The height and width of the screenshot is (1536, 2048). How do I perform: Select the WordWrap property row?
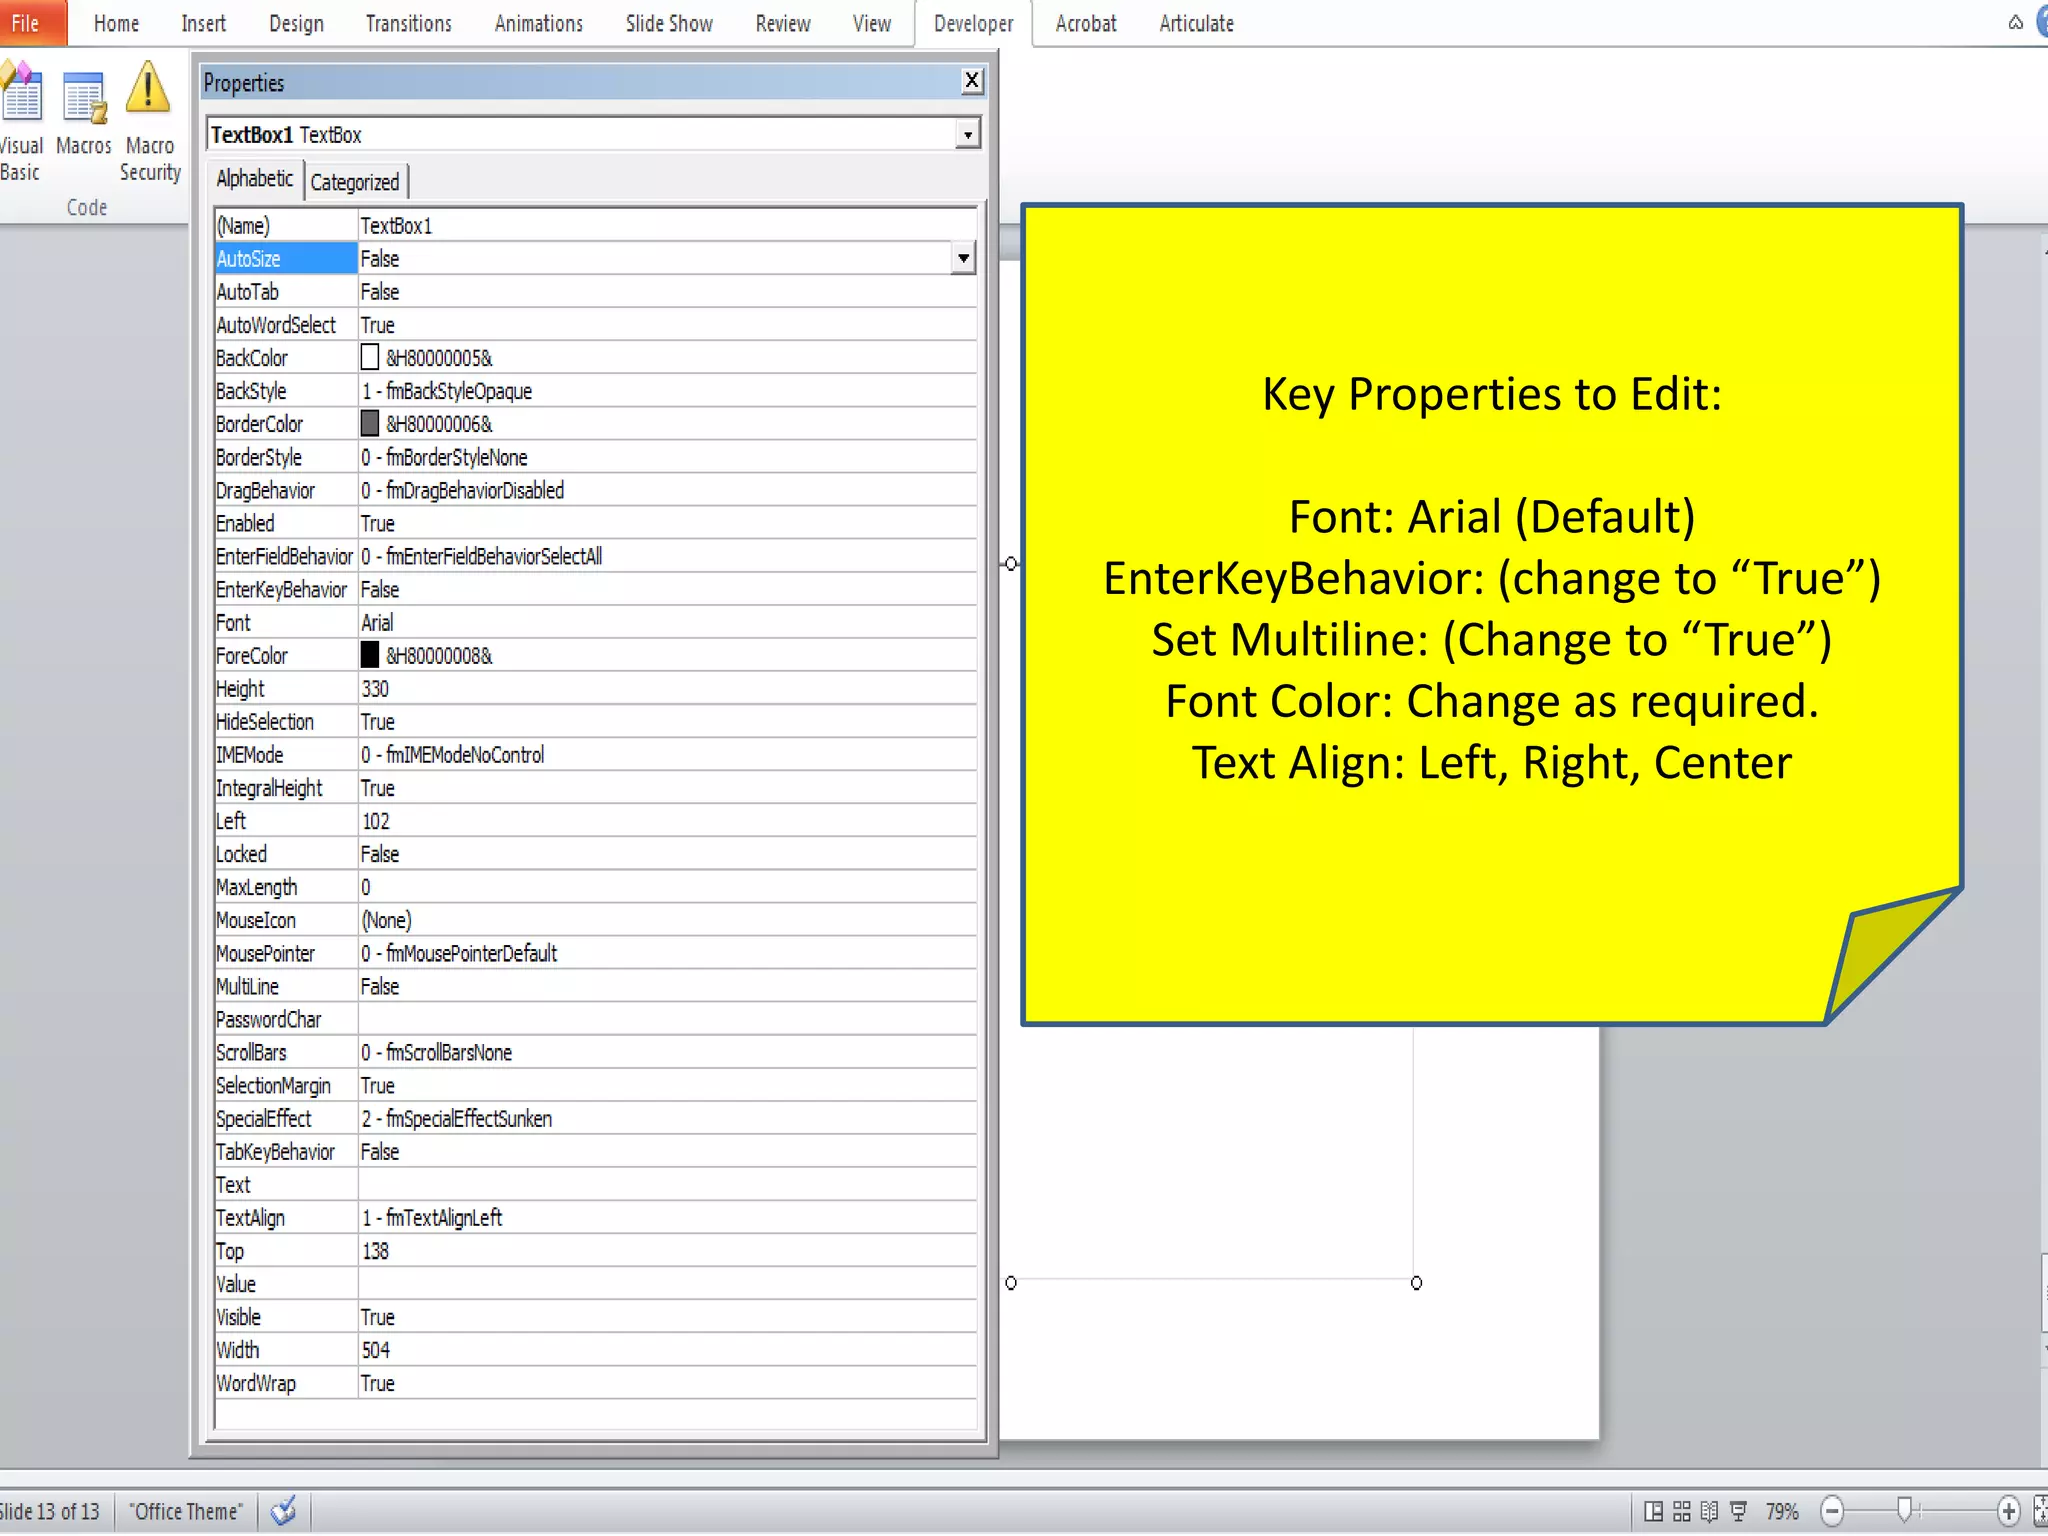click(x=596, y=1382)
